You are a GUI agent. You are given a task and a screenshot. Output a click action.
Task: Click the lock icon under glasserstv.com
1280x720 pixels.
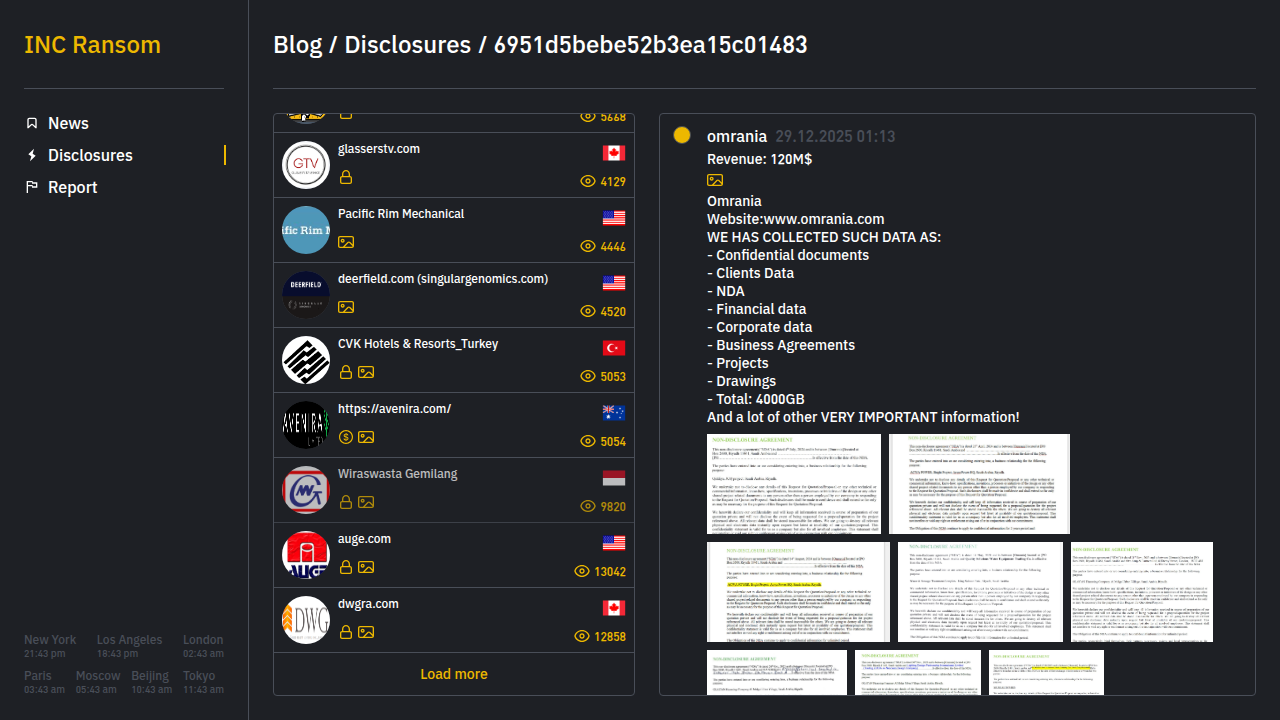346,177
